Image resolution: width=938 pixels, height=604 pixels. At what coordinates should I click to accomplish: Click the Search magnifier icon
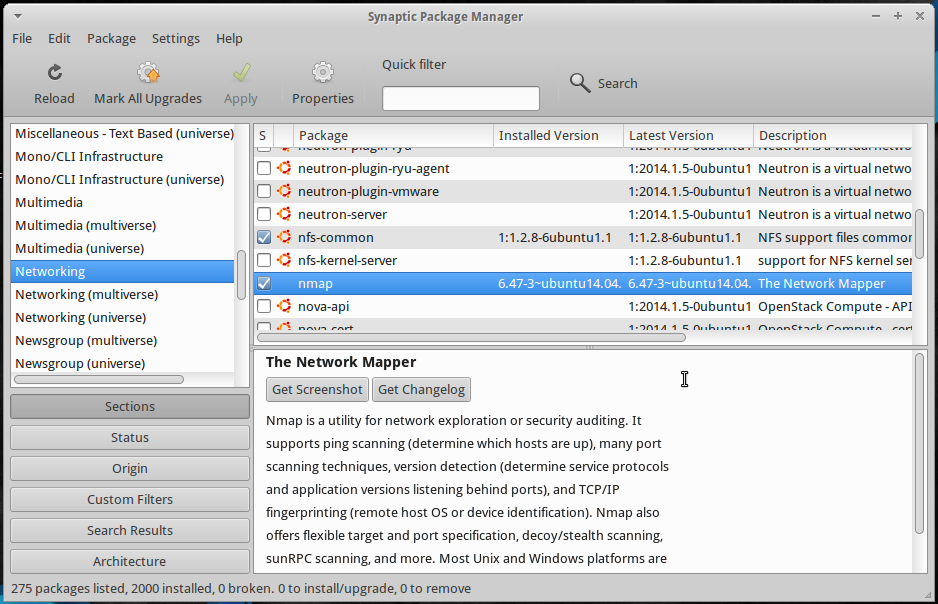(x=580, y=83)
